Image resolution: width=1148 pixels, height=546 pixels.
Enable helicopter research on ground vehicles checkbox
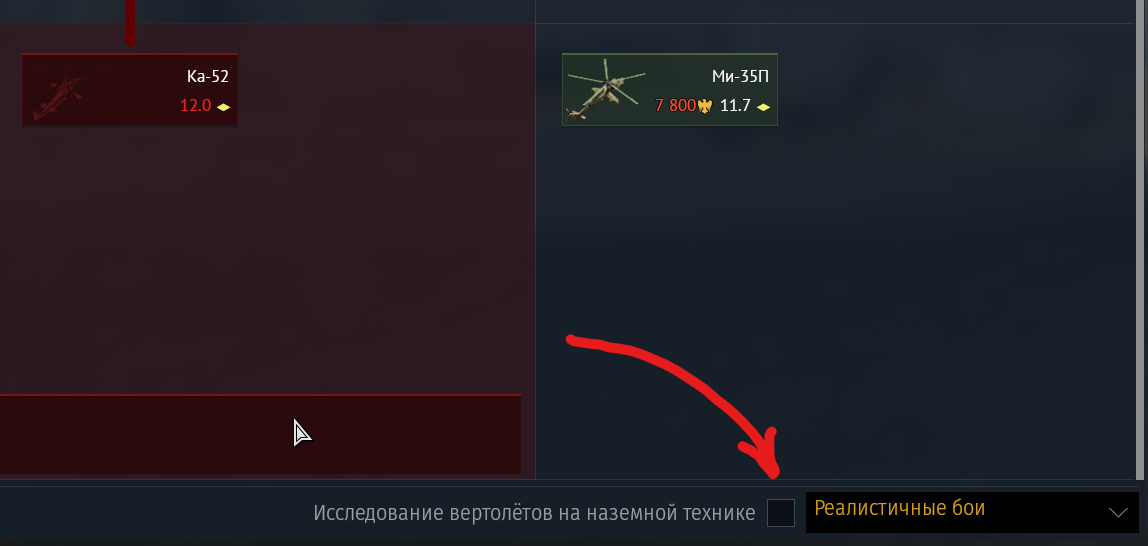(x=780, y=512)
